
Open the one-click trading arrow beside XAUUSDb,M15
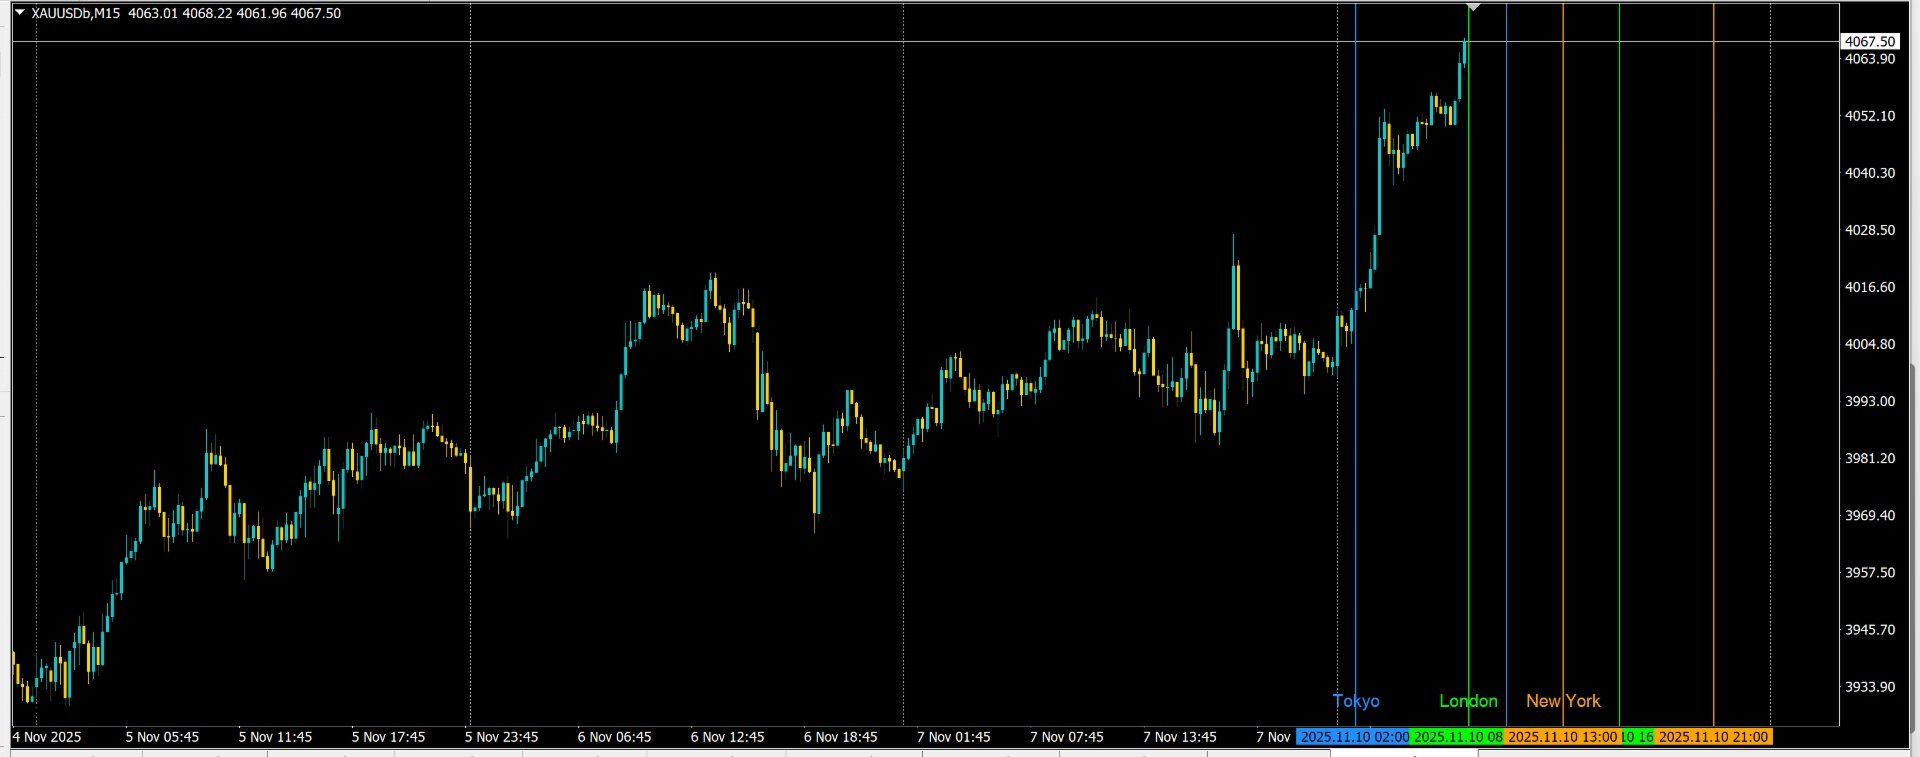(x=20, y=13)
